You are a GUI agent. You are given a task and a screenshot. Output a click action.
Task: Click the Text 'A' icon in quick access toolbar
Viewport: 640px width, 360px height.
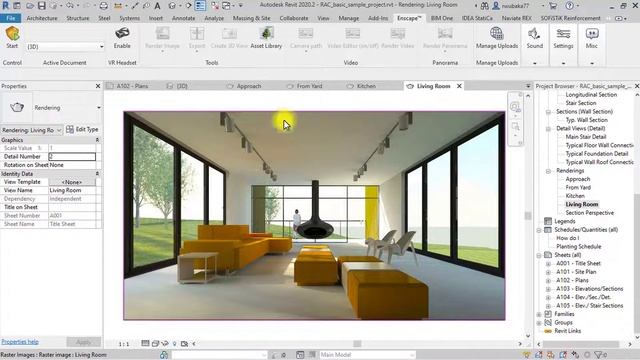point(158,6)
